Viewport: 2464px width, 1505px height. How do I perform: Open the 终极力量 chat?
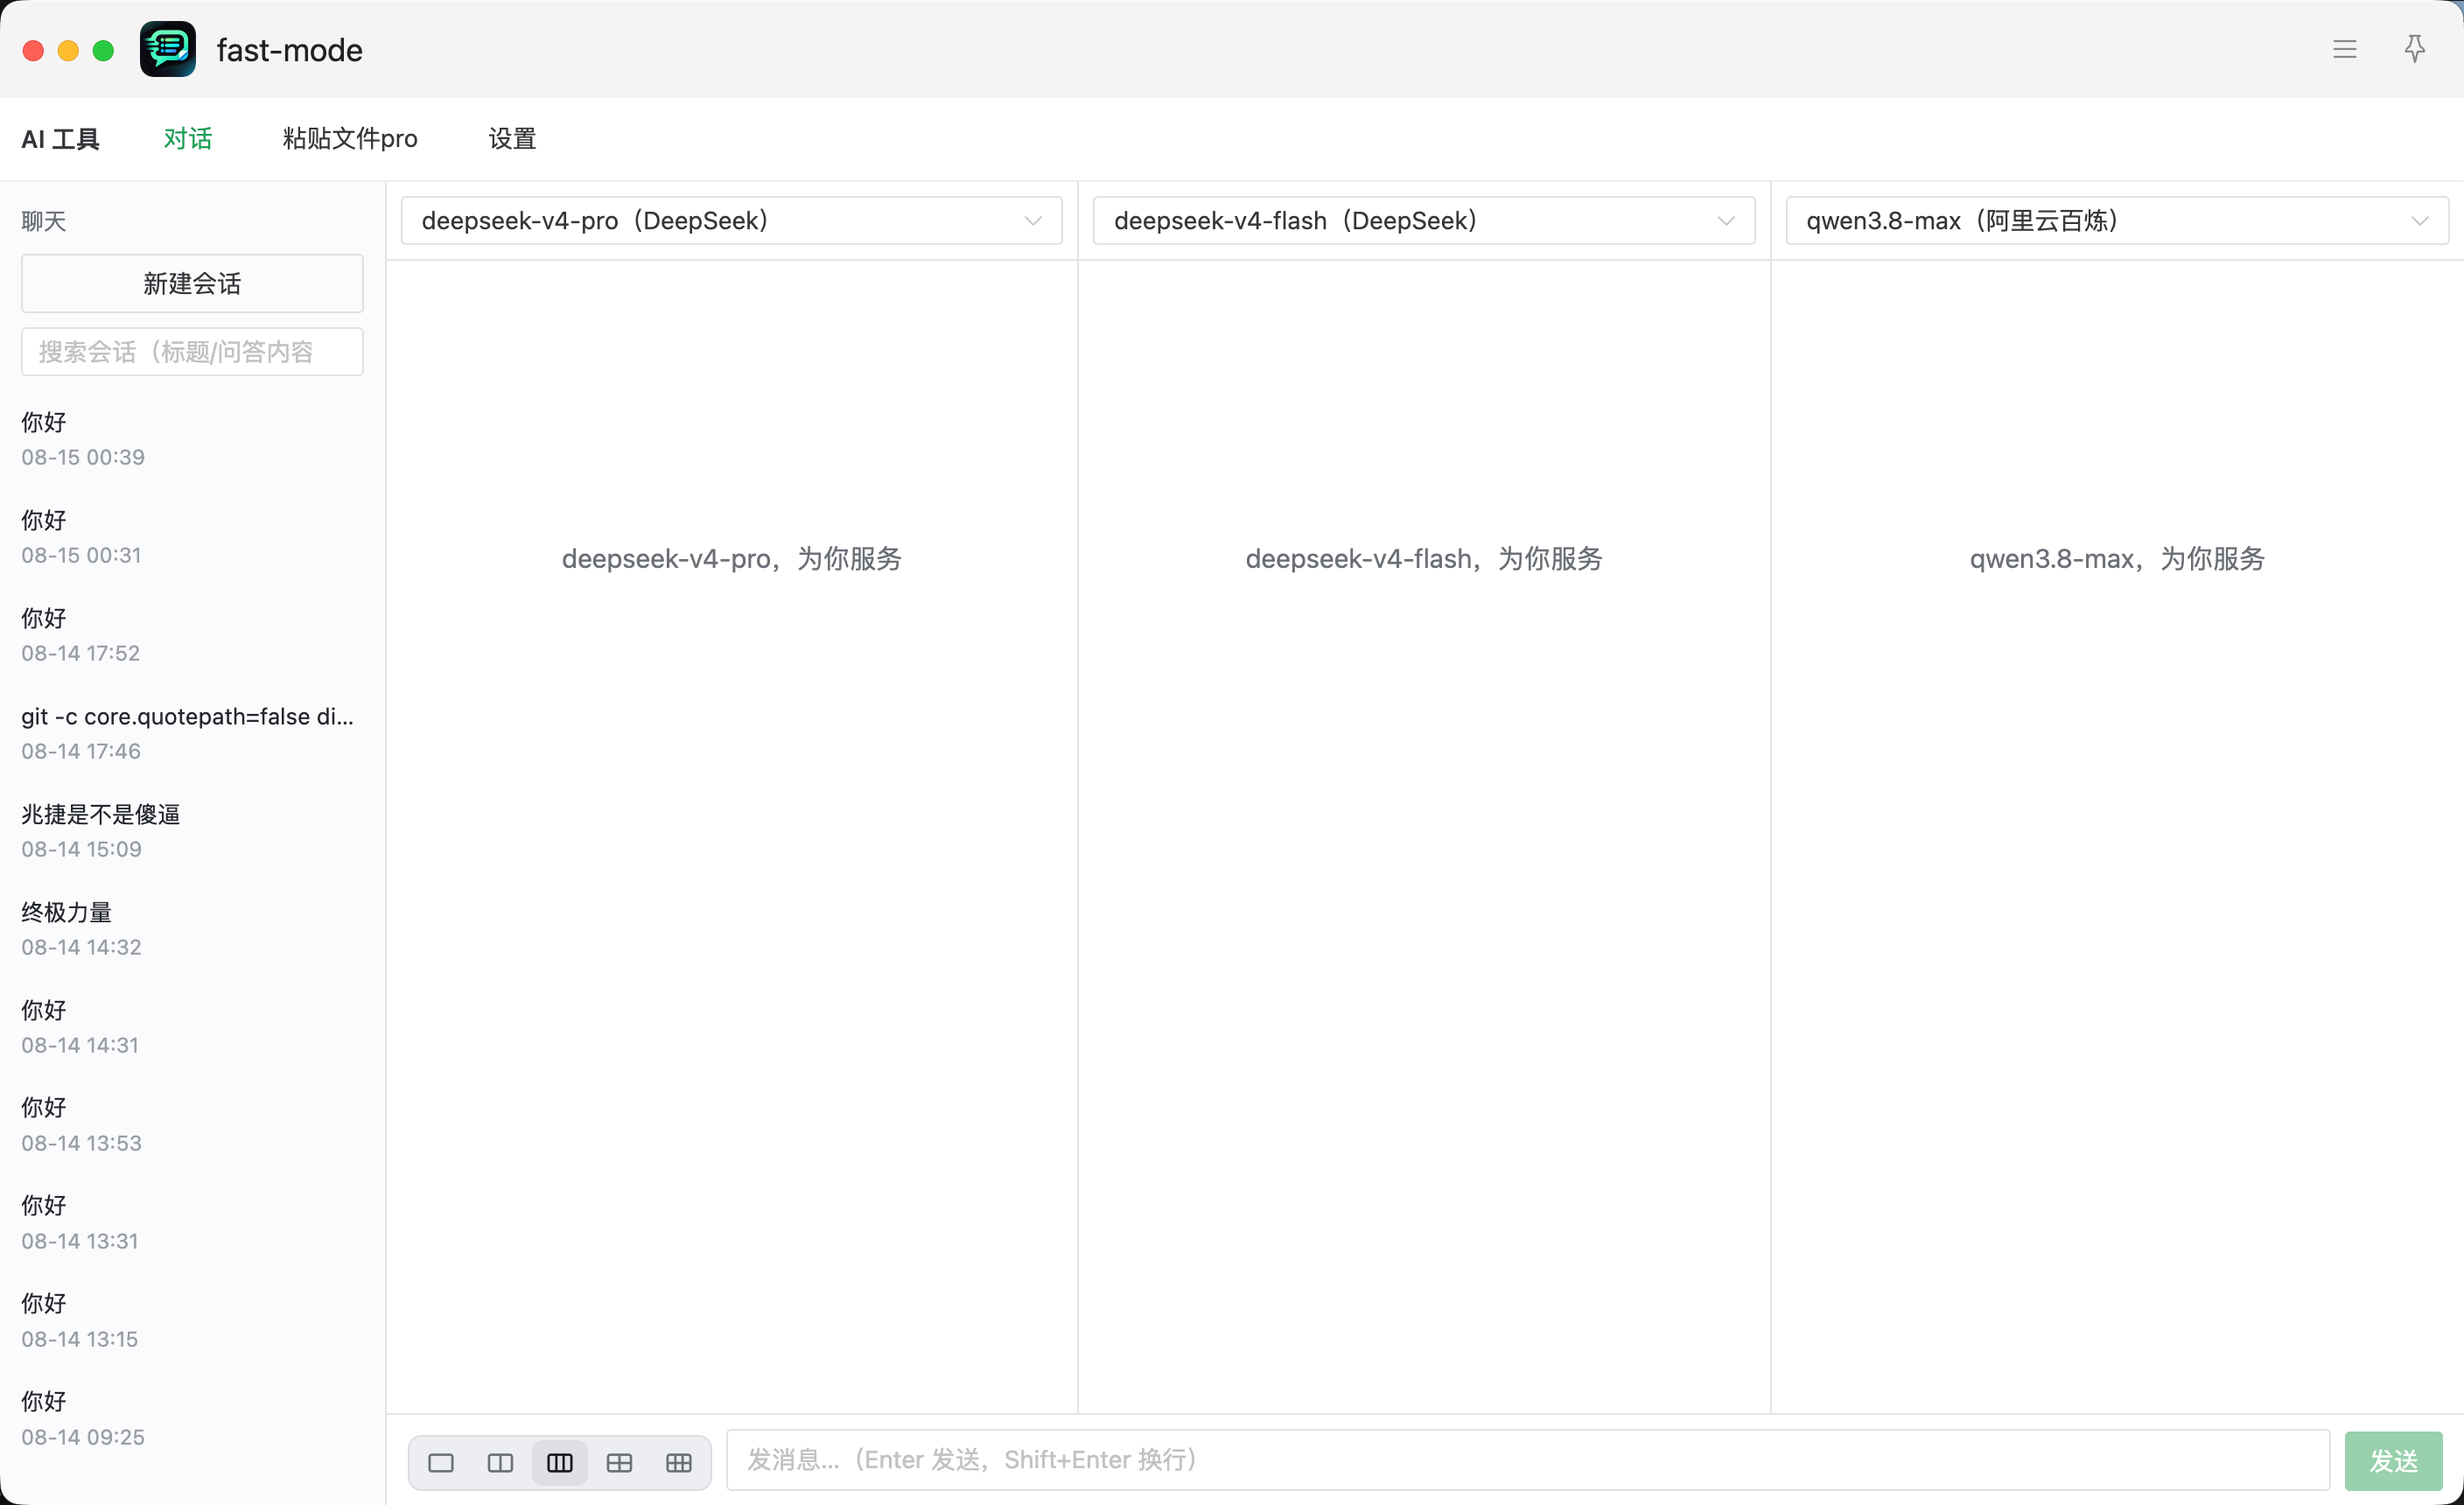[192, 929]
